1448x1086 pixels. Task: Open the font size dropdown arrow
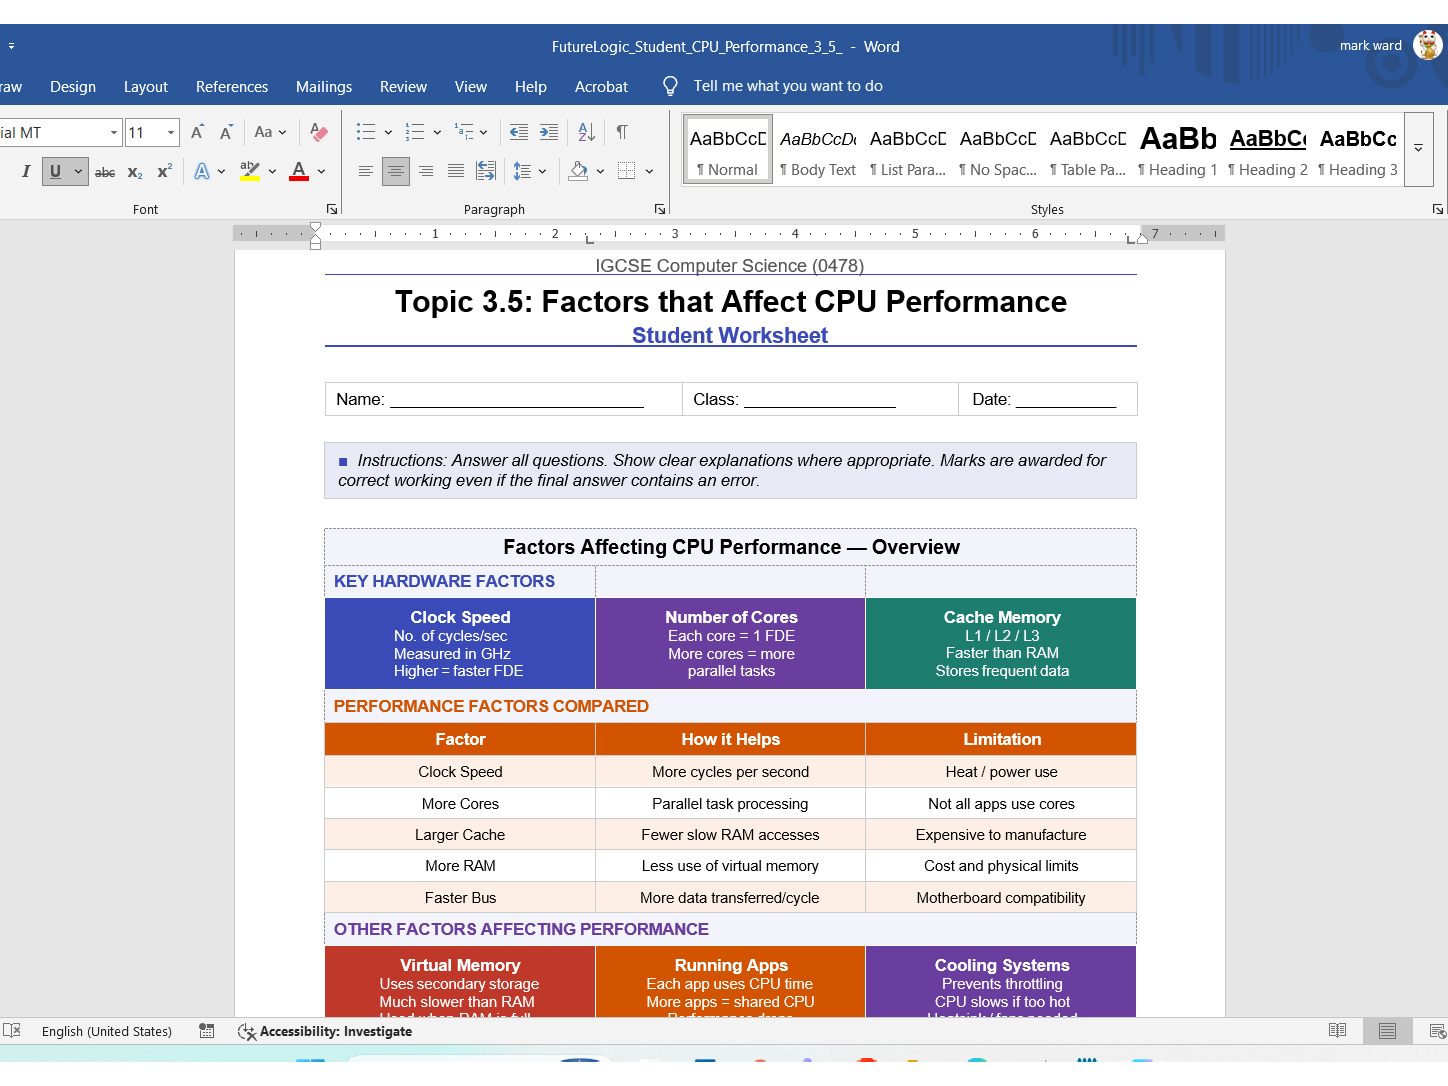[x=171, y=132]
